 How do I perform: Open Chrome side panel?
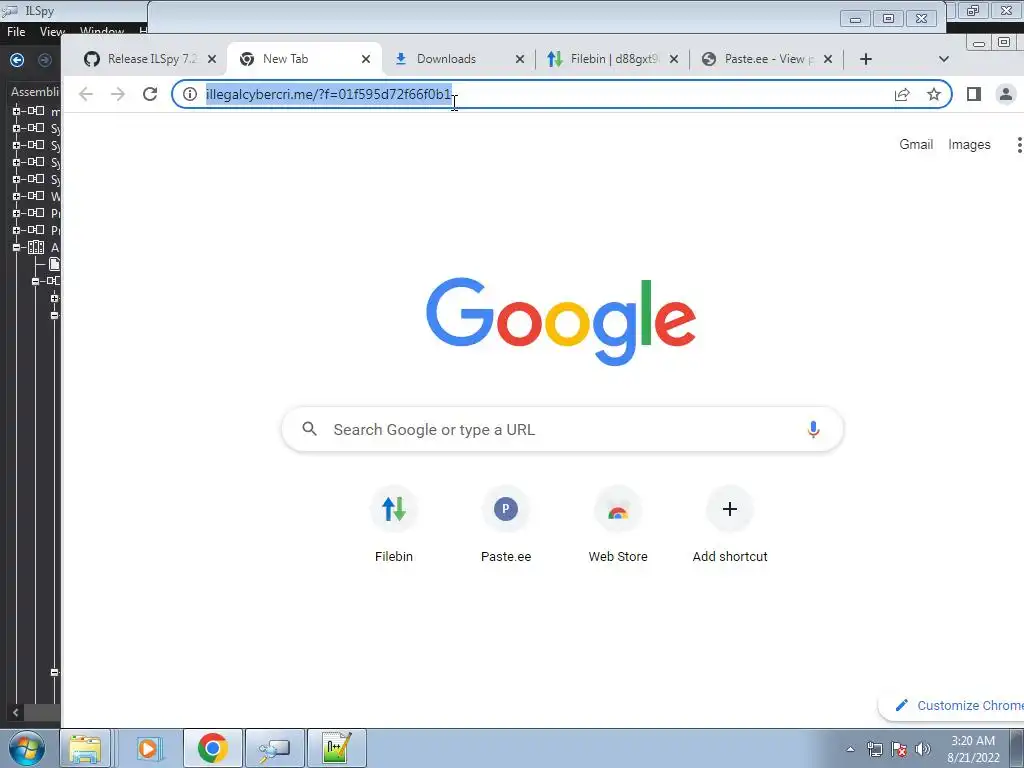click(974, 94)
